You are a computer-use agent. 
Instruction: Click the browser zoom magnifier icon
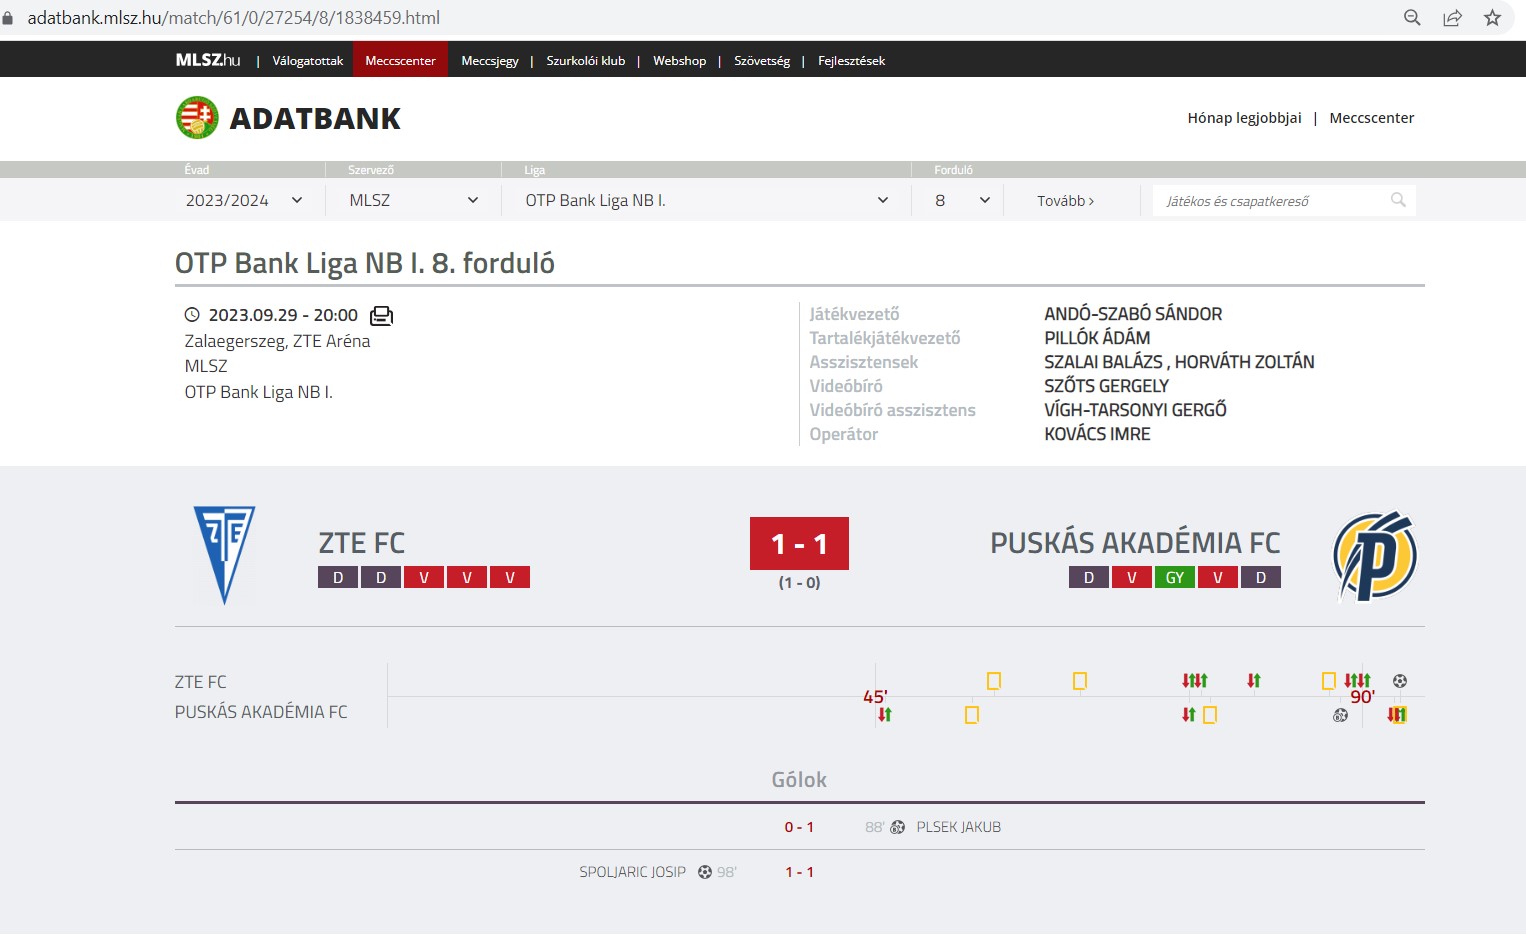pyautogui.click(x=1412, y=17)
